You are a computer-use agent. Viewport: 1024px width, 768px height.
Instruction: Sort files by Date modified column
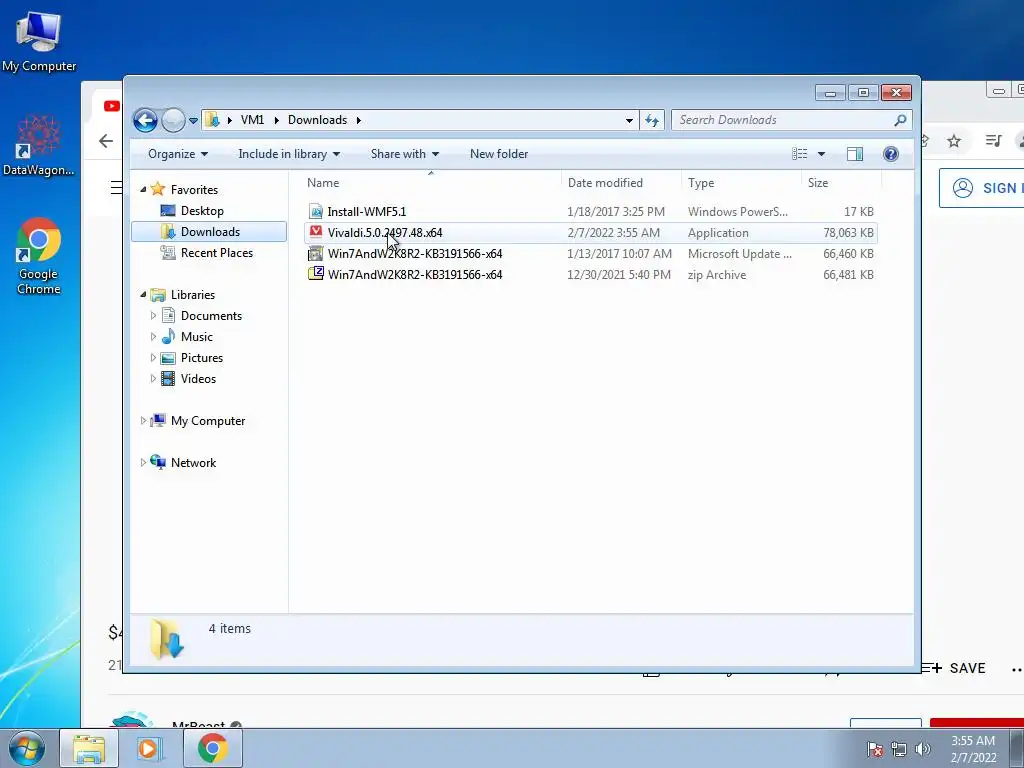[x=620, y=183]
